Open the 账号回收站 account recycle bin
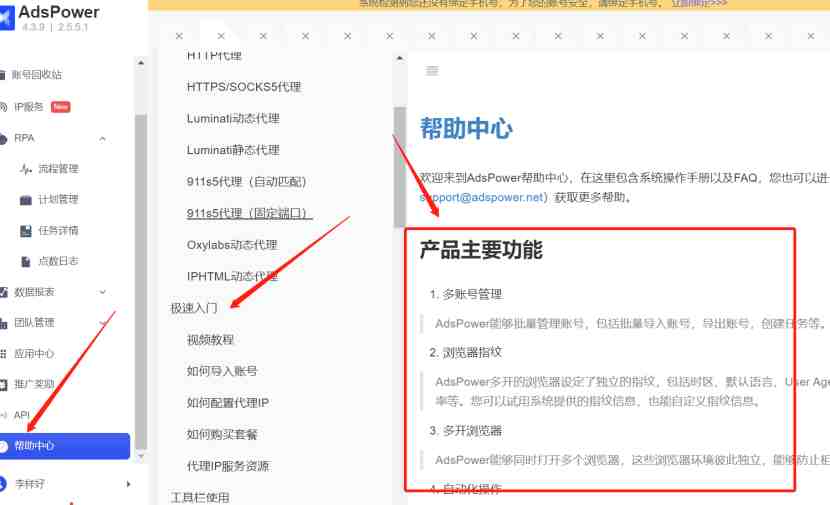830x505 pixels. pos(36,75)
